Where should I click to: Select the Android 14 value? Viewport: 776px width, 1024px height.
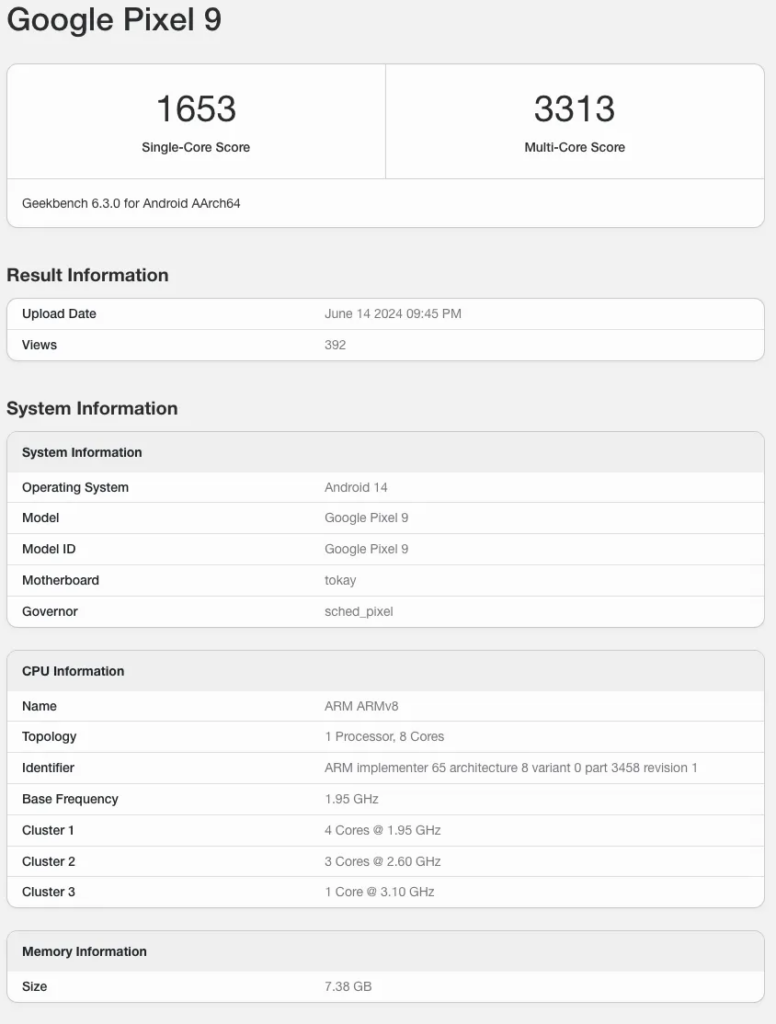(x=356, y=487)
